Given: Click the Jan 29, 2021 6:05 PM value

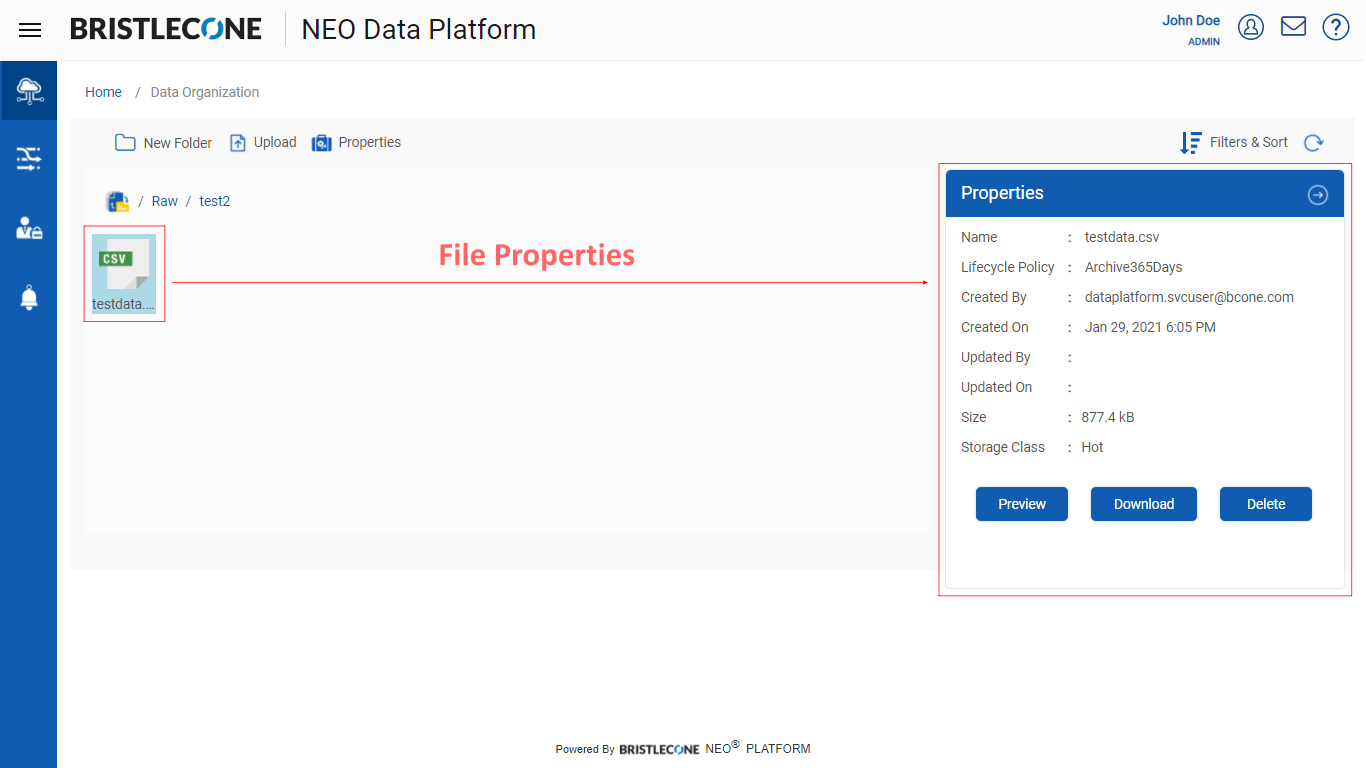Looking at the screenshot, I should pos(1150,327).
